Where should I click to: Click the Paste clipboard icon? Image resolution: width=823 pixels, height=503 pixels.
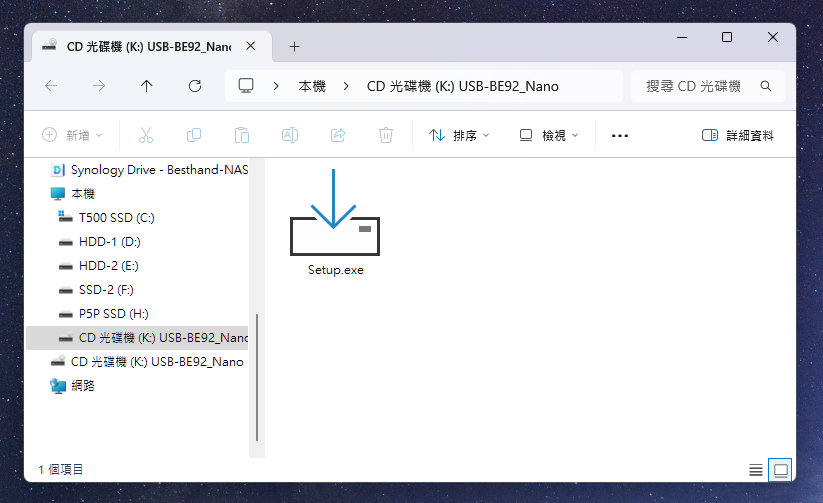(x=242, y=135)
